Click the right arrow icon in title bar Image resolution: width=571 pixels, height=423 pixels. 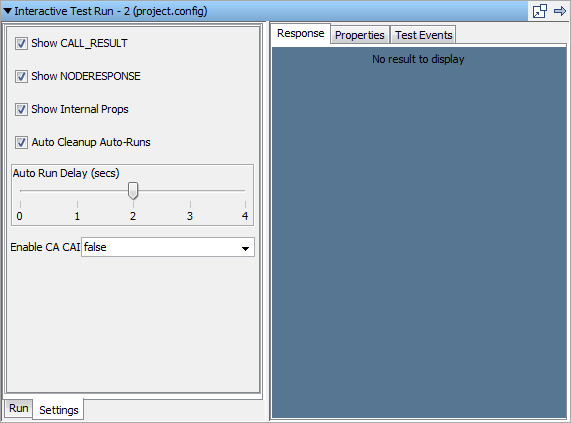click(560, 11)
